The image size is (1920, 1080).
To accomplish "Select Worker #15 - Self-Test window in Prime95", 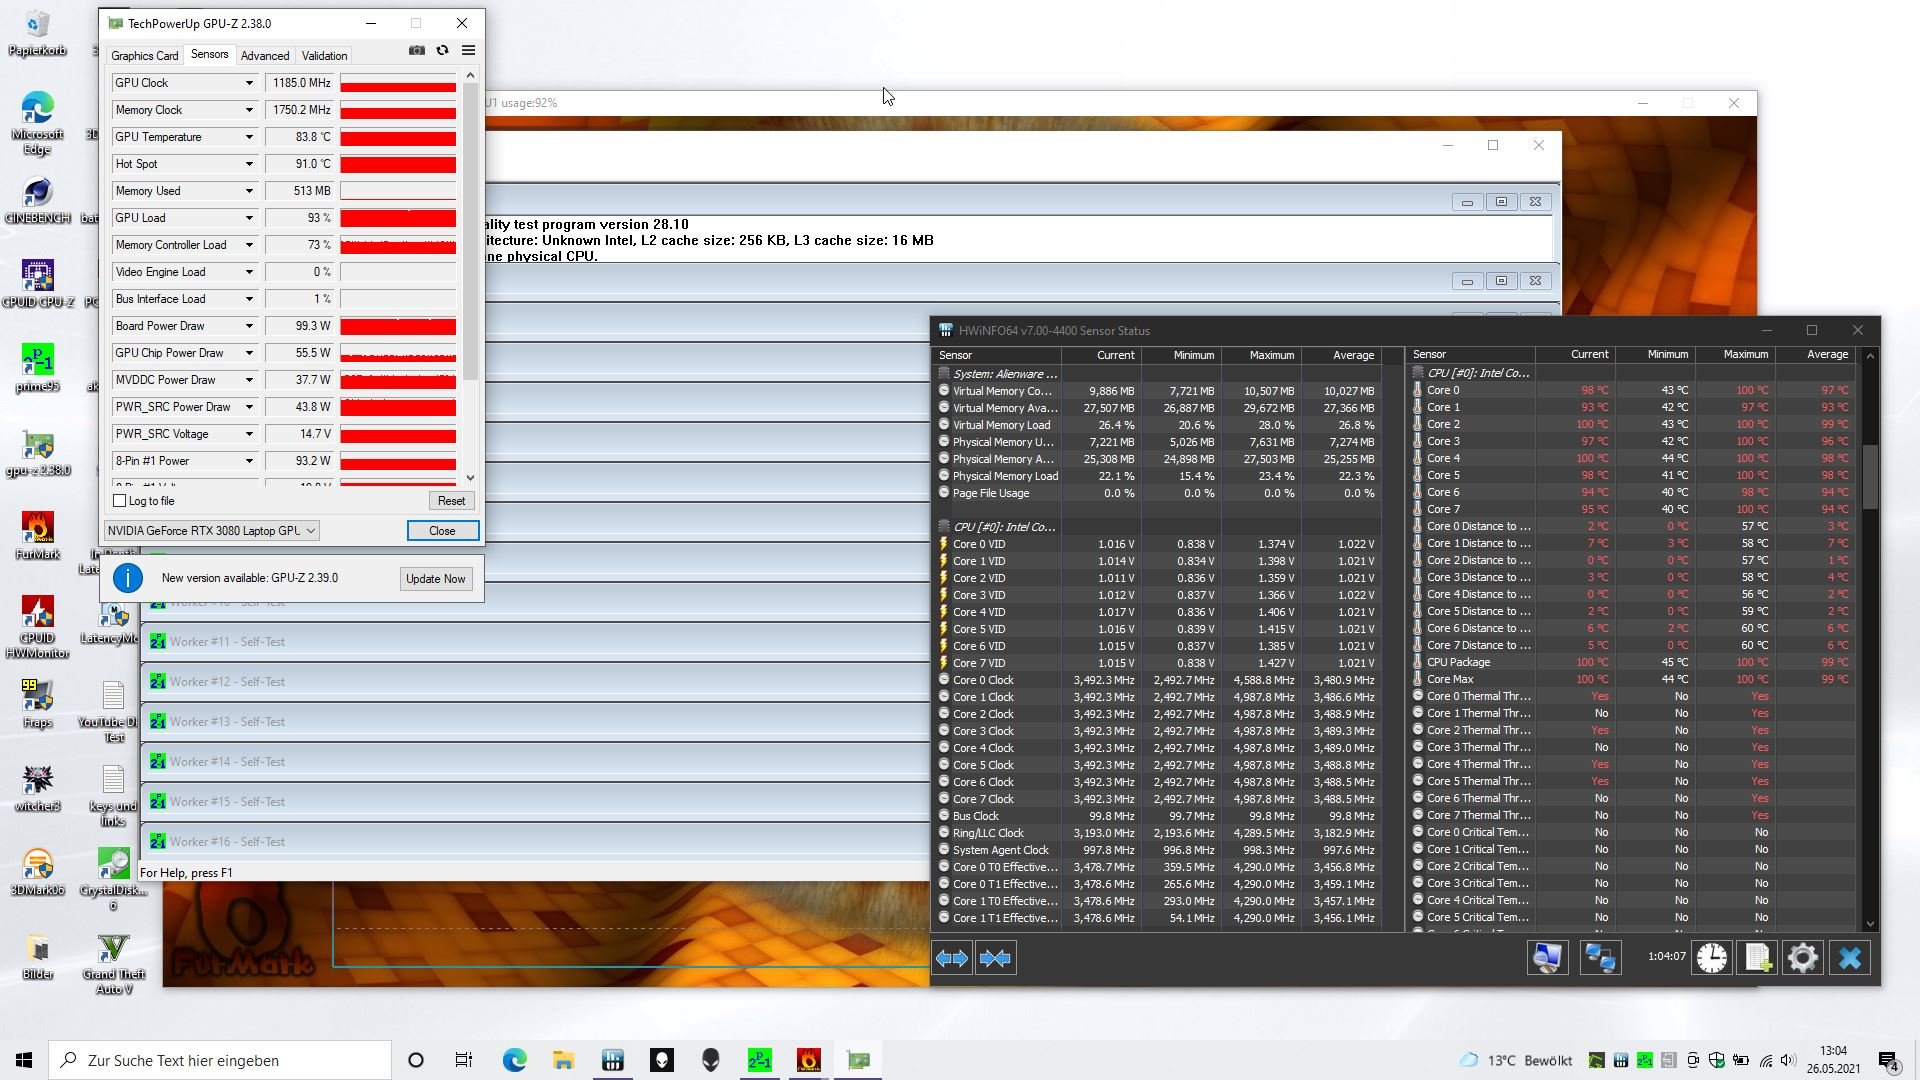I will tap(535, 802).
